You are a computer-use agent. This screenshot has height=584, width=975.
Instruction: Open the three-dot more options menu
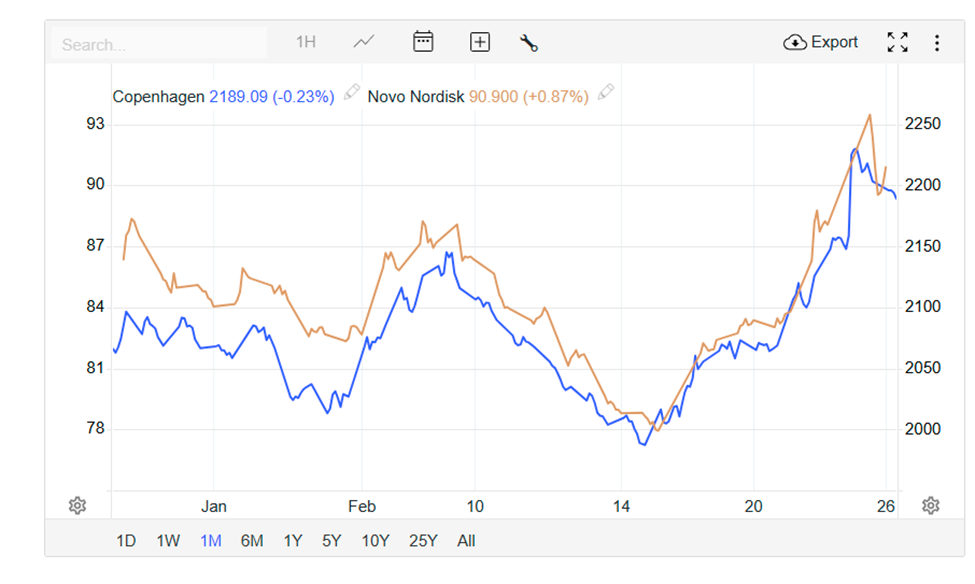(937, 42)
